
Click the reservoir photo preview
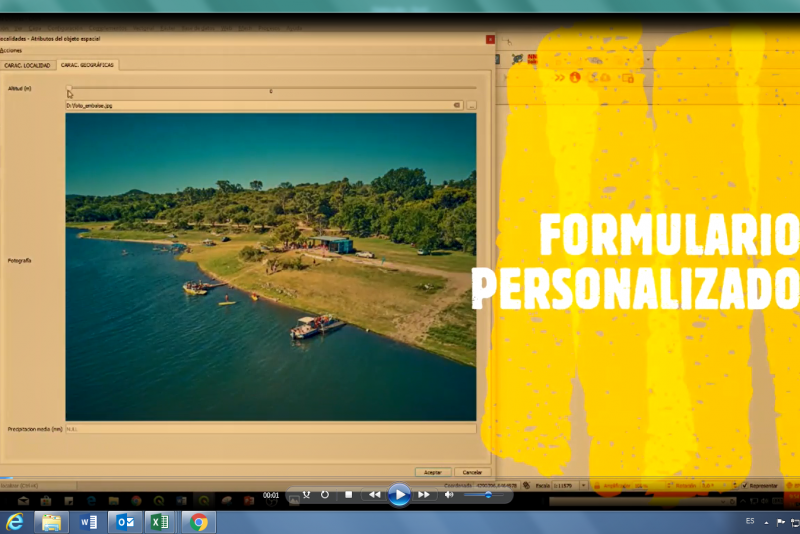[271, 267]
